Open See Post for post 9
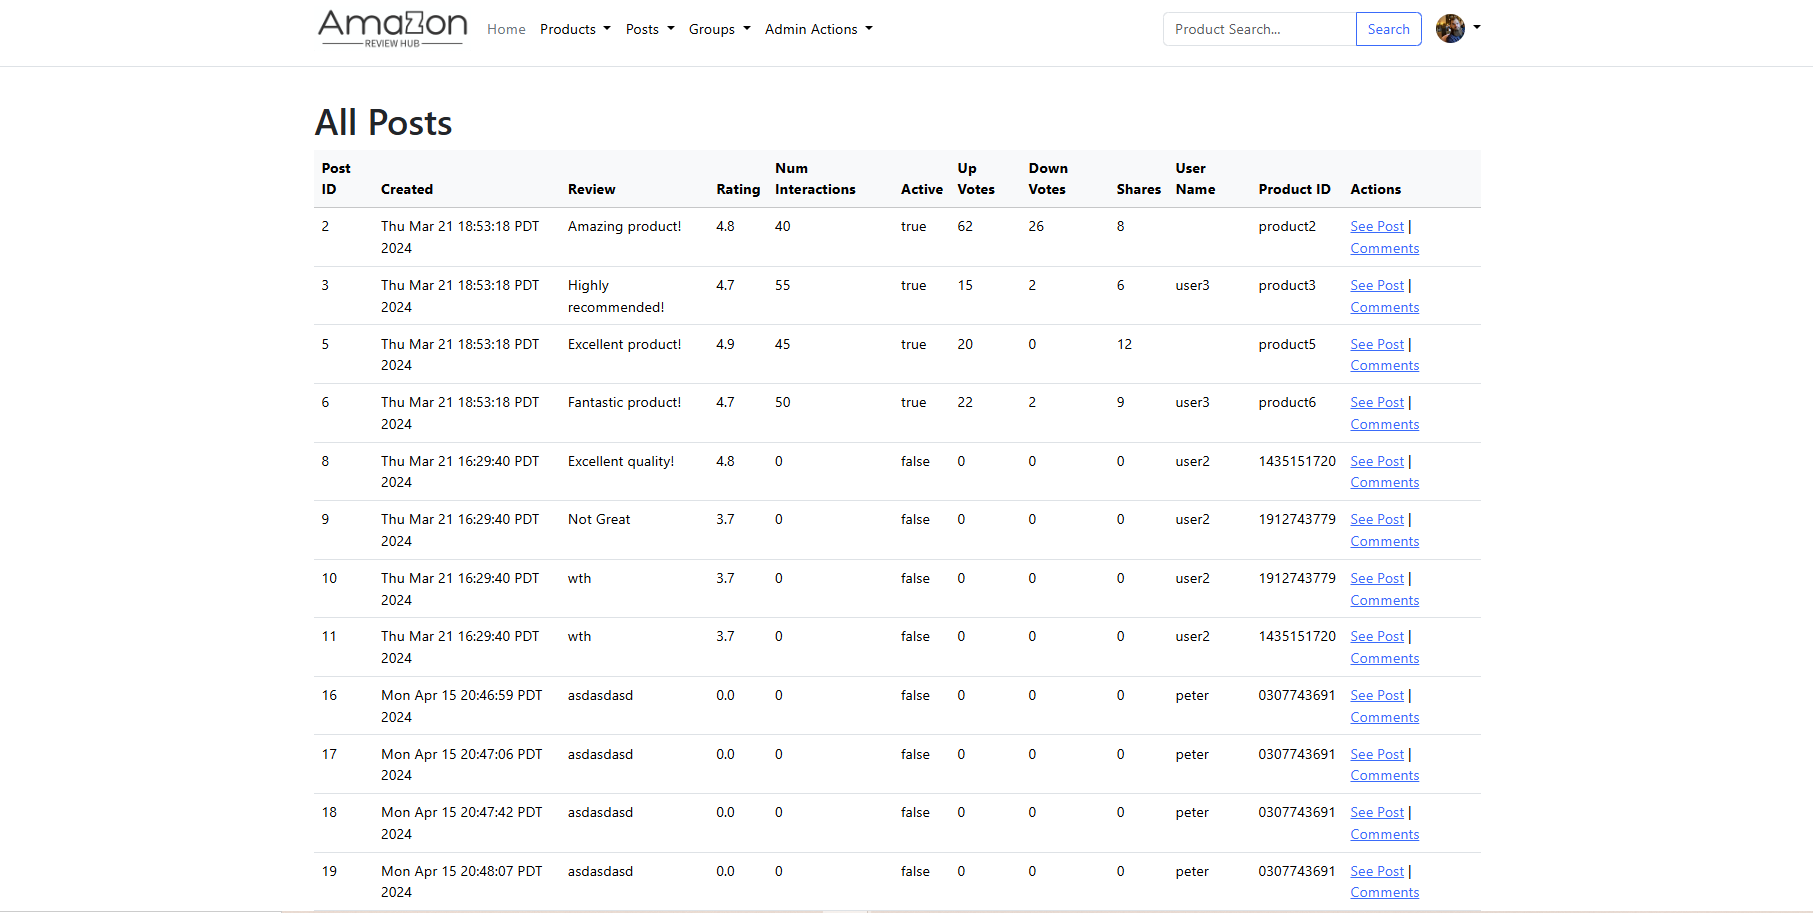The height and width of the screenshot is (913, 1813). pyautogui.click(x=1377, y=520)
